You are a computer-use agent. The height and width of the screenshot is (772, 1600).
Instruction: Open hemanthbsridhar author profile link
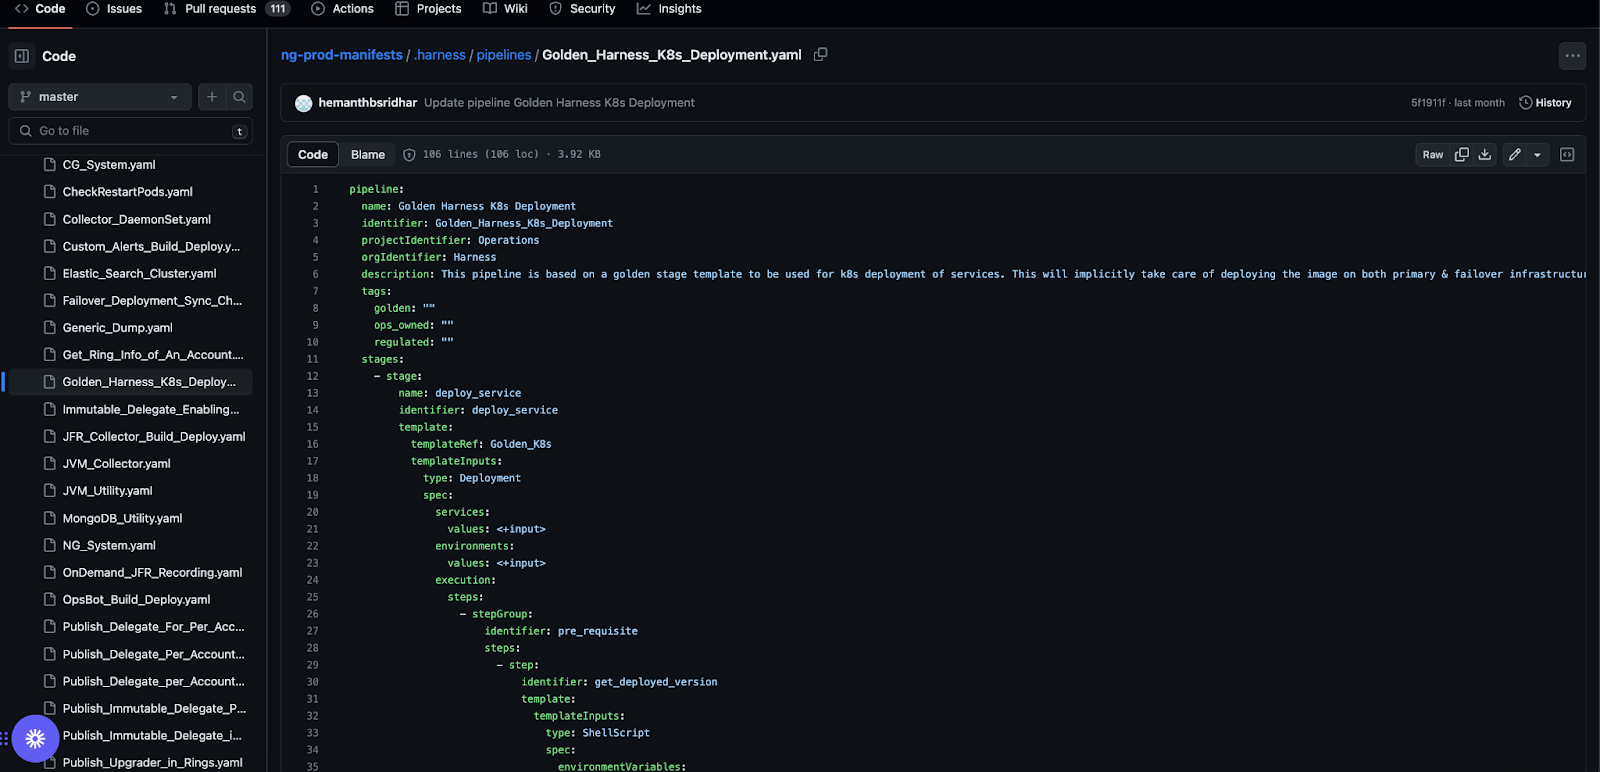tap(368, 103)
